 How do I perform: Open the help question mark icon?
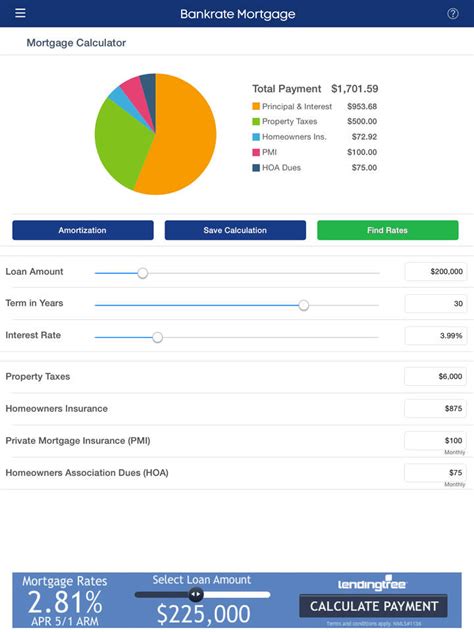(453, 14)
